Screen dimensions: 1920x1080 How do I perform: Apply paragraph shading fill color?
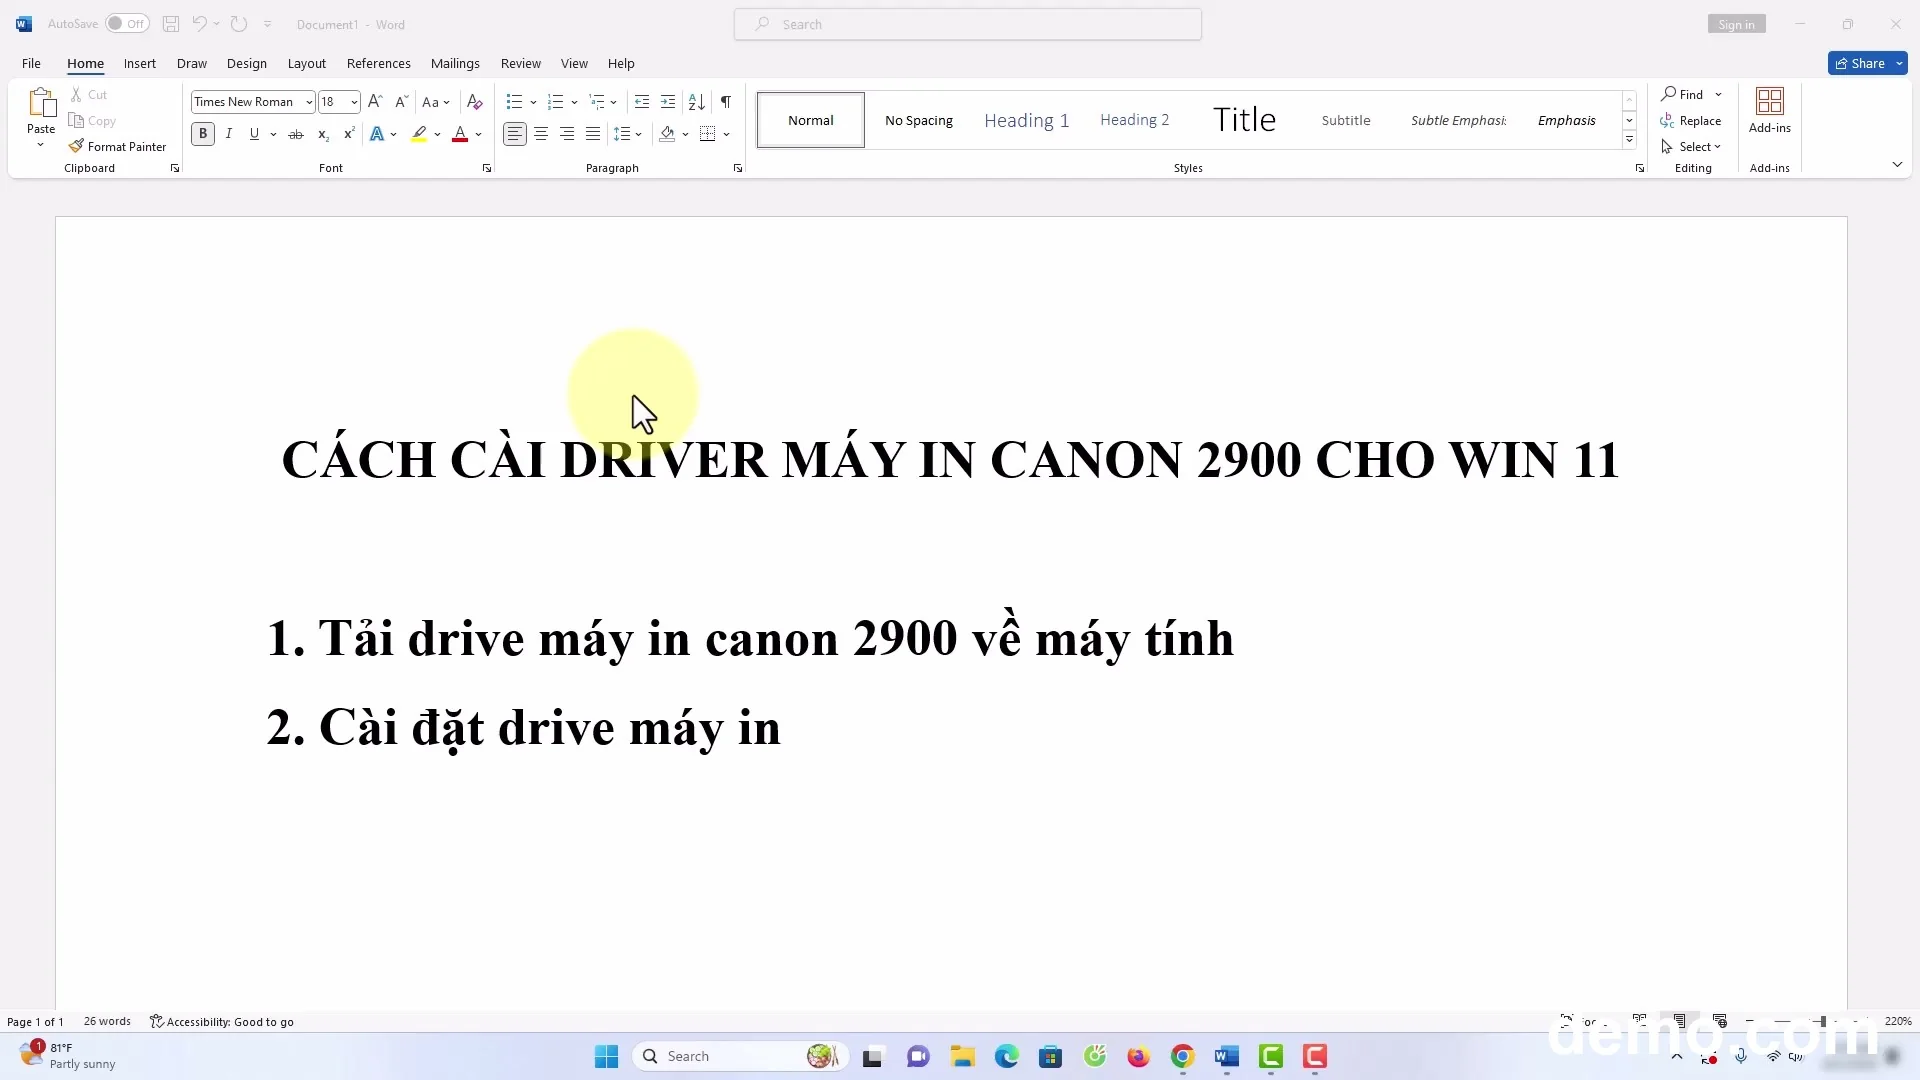coord(667,134)
